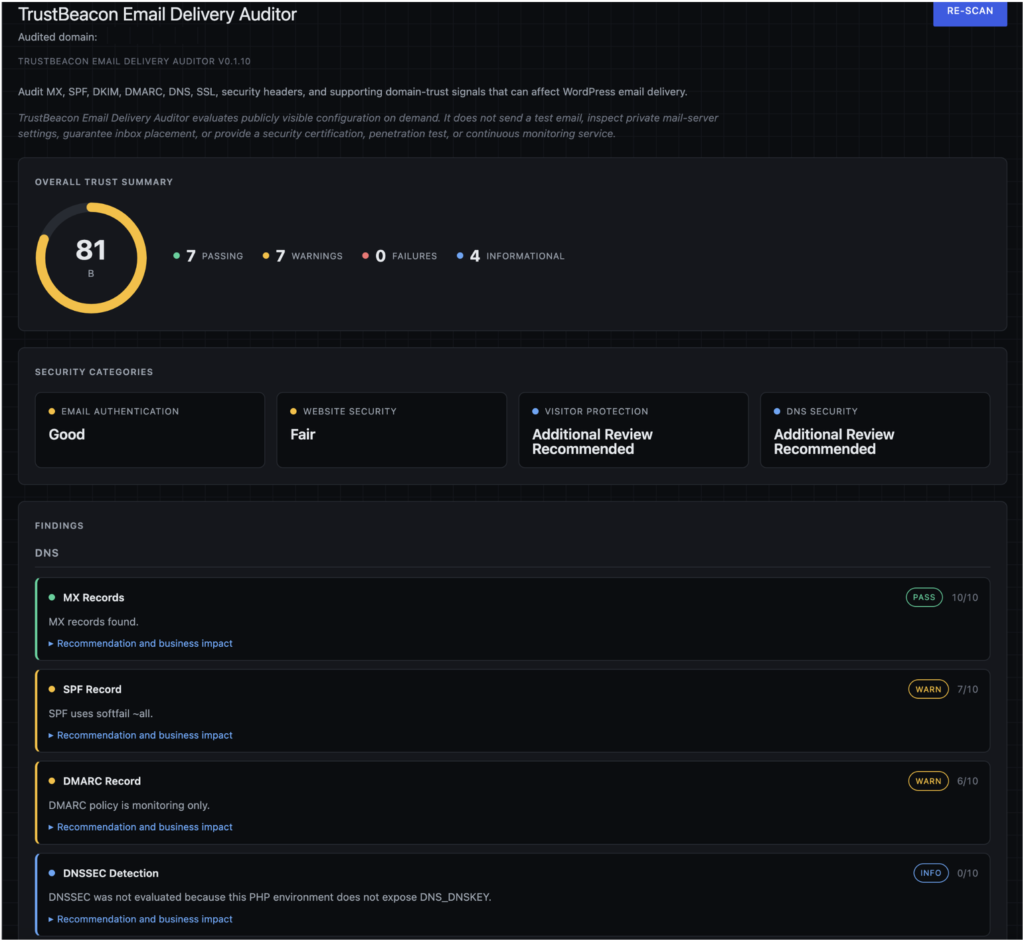Expand MX Records recommendation and business impact

click(x=140, y=643)
